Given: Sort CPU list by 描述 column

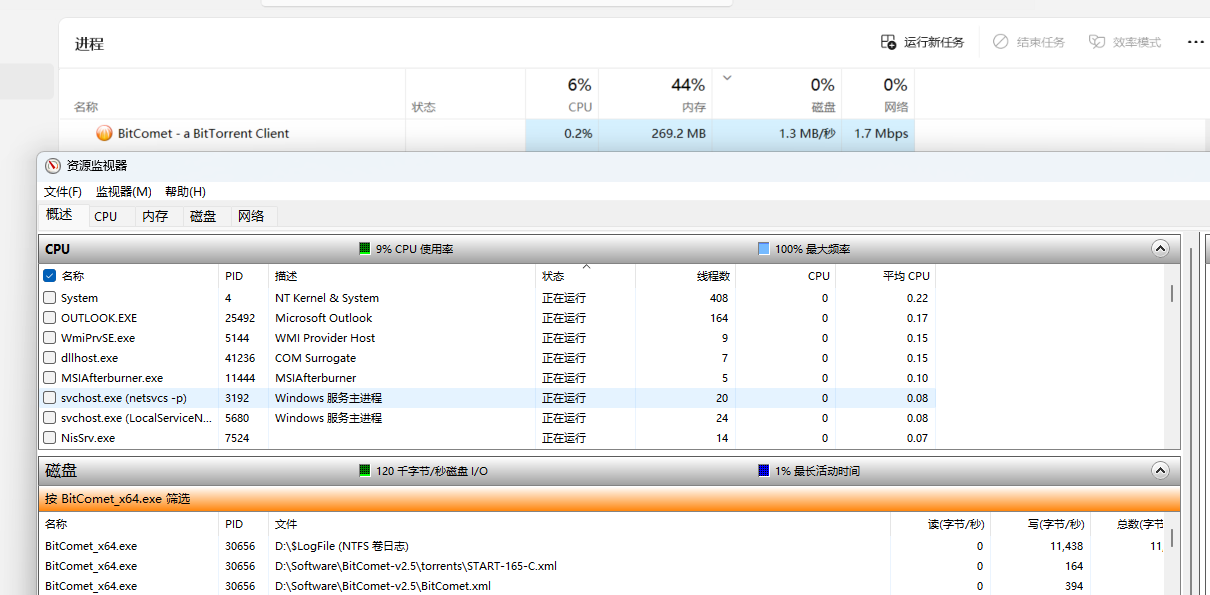Looking at the screenshot, I should tap(402, 275).
